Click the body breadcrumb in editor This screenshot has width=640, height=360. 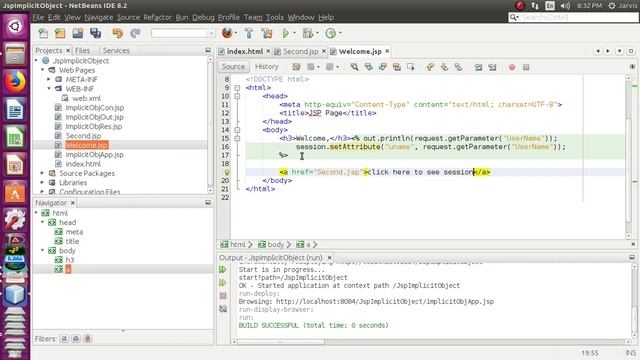276,244
